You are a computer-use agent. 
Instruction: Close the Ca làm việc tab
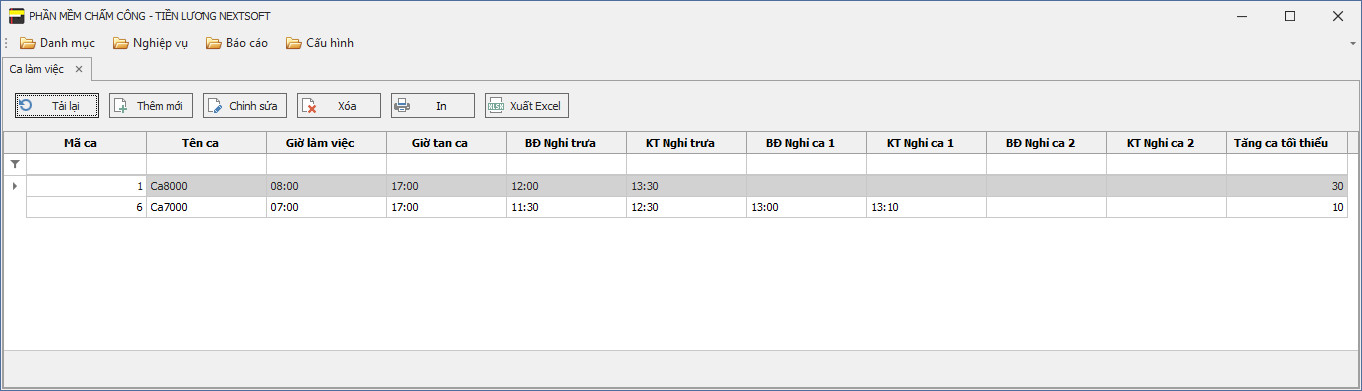click(79, 69)
